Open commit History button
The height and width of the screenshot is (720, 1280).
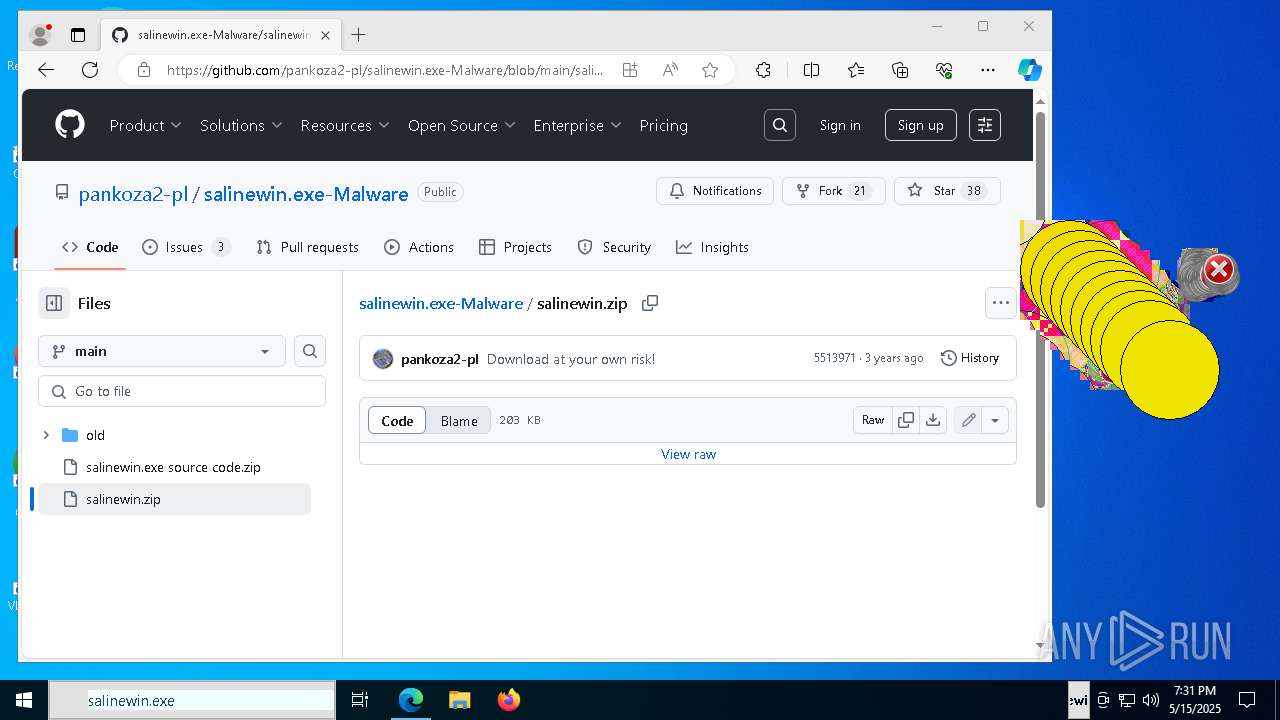[970, 358]
